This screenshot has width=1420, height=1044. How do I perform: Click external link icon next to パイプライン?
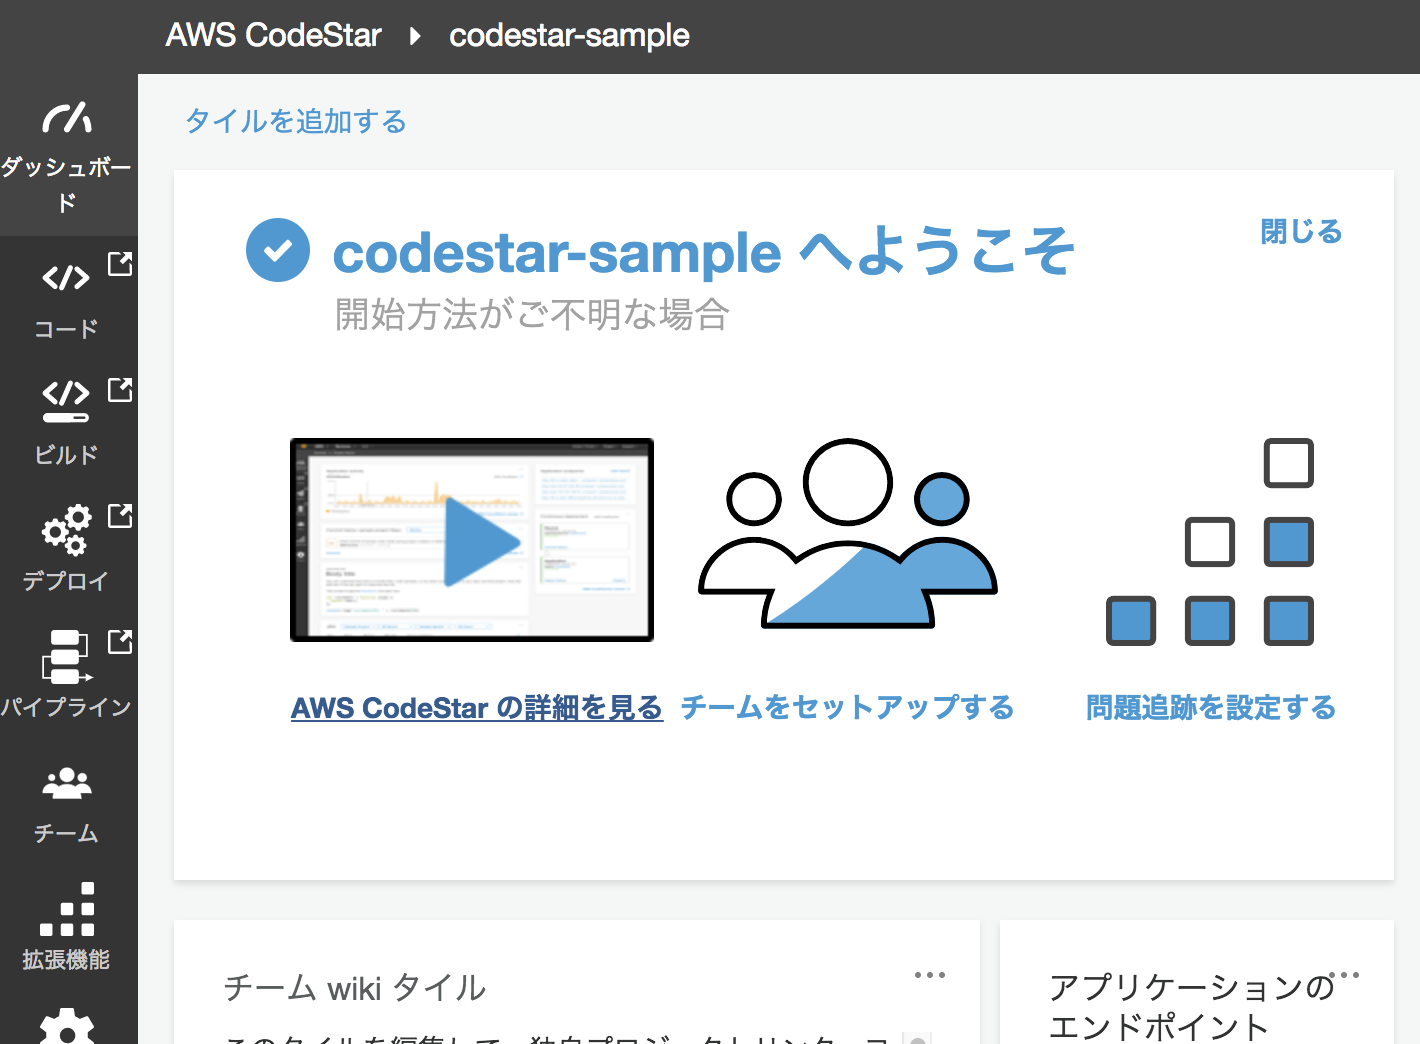coord(120,642)
